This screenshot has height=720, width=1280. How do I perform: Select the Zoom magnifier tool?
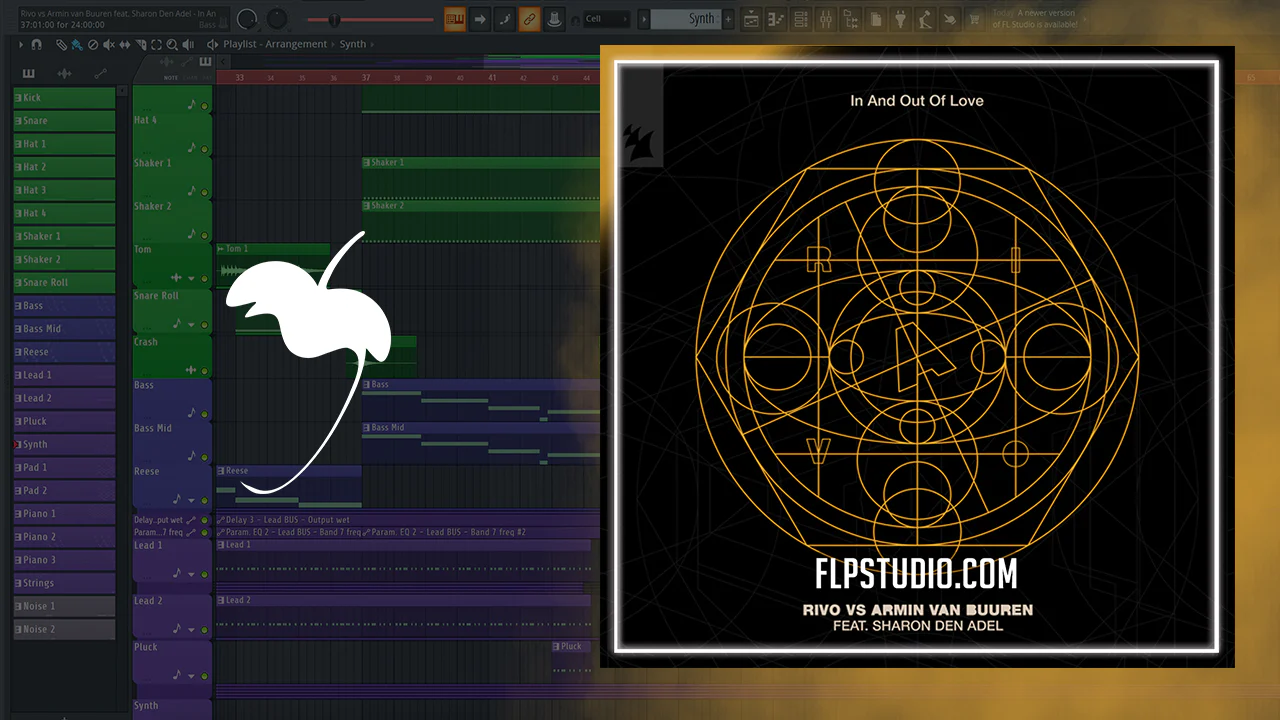(x=172, y=45)
